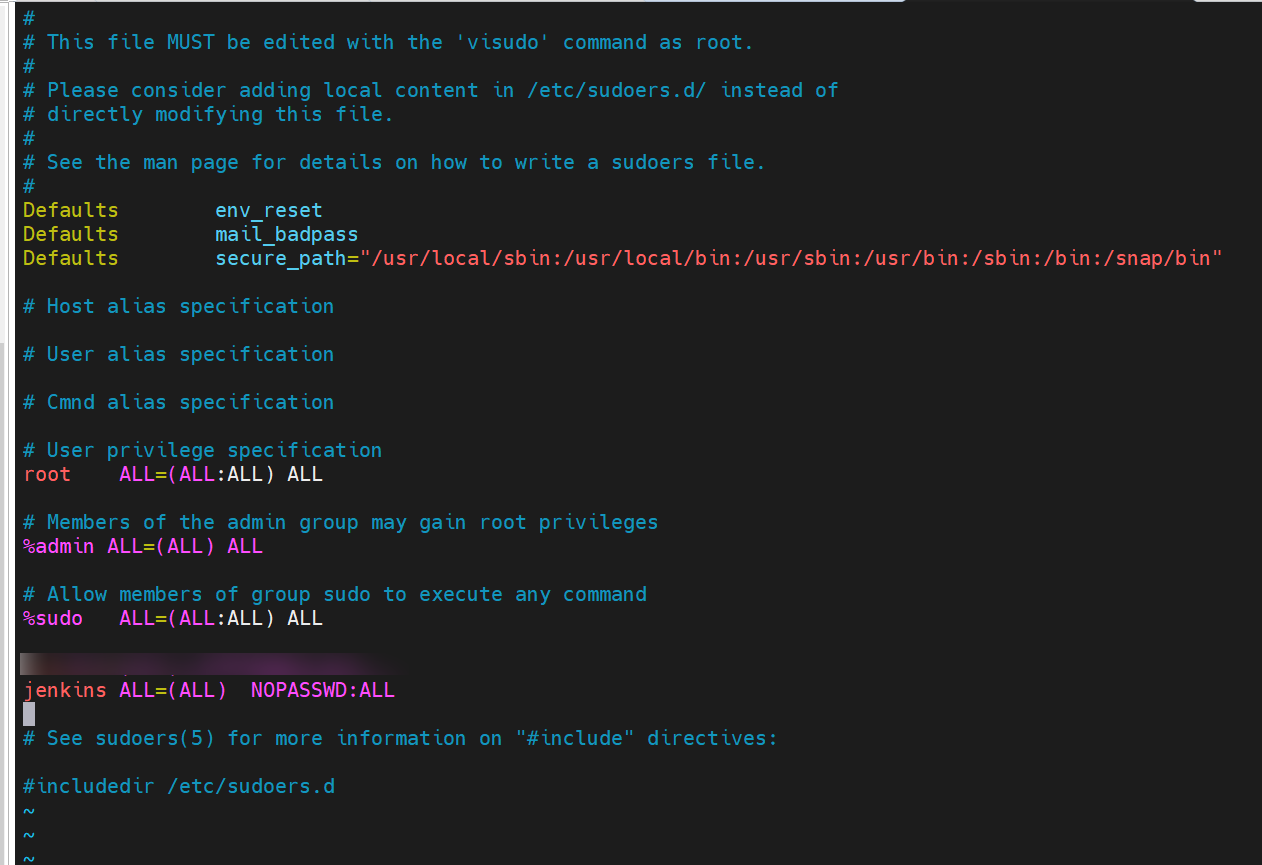Image resolution: width=1262 pixels, height=865 pixels.
Task: Click the first 'Defaults' keyword
Action: 70,210
